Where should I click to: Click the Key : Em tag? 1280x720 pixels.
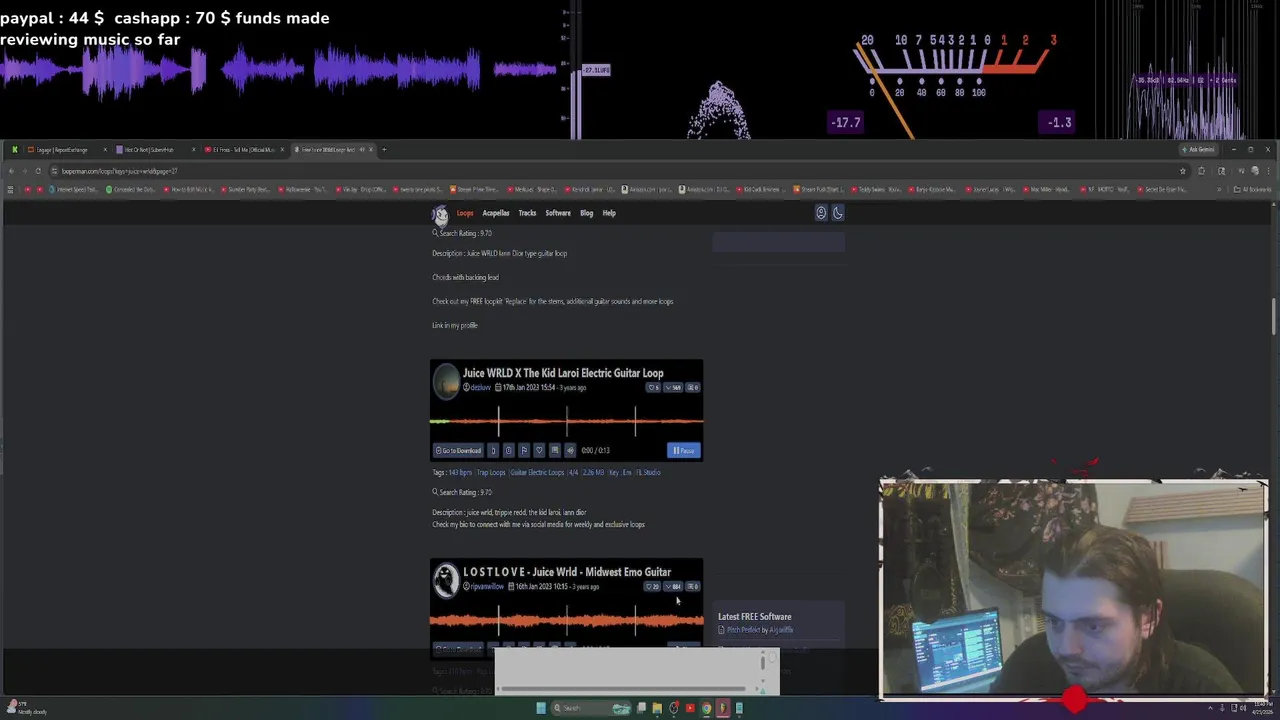pyautogui.click(x=619, y=472)
